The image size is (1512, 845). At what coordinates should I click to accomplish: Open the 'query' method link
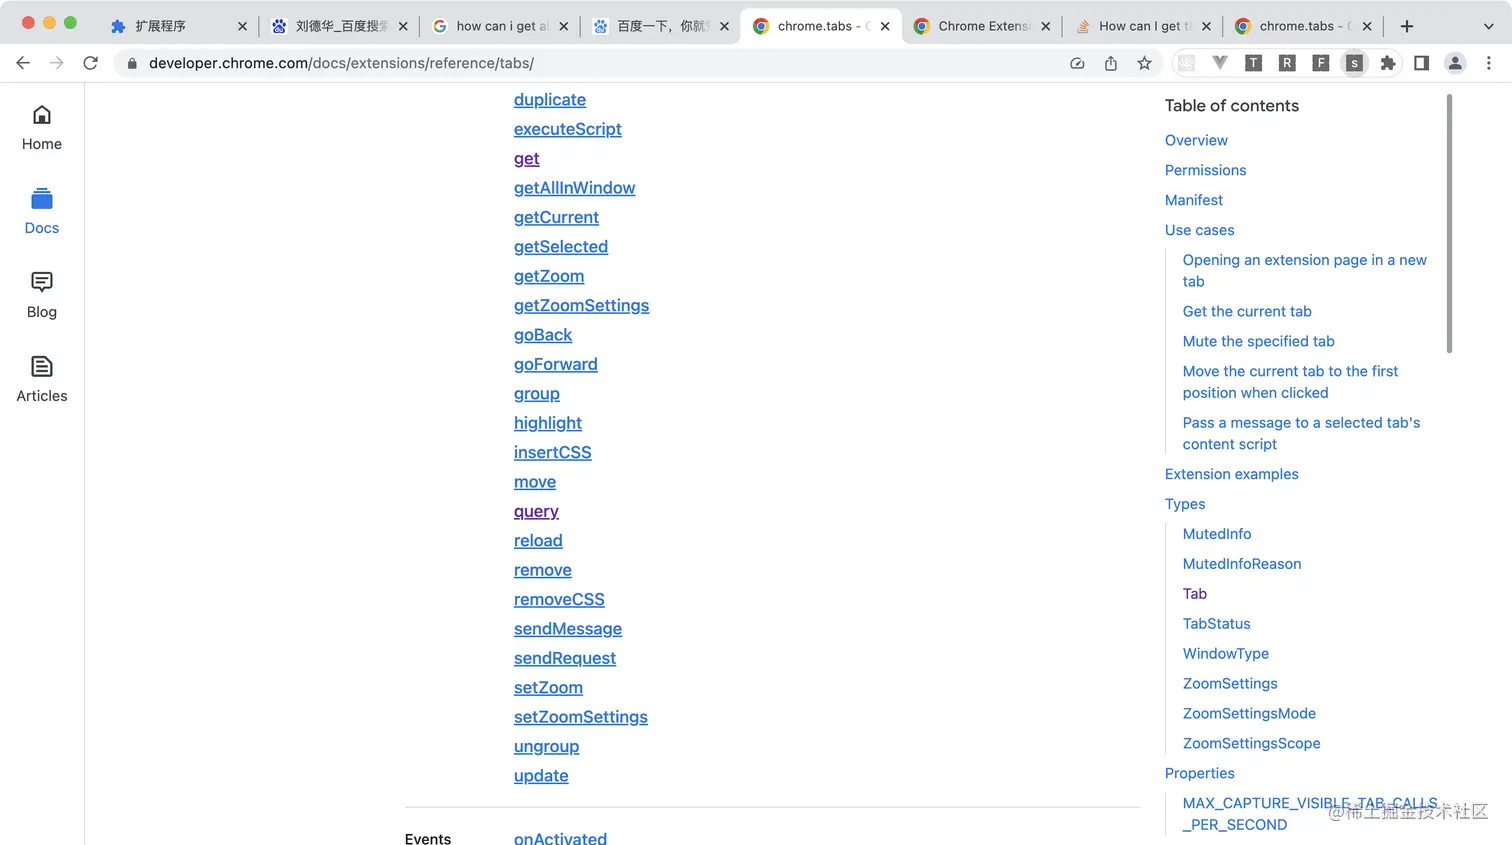pyautogui.click(x=536, y=511)
